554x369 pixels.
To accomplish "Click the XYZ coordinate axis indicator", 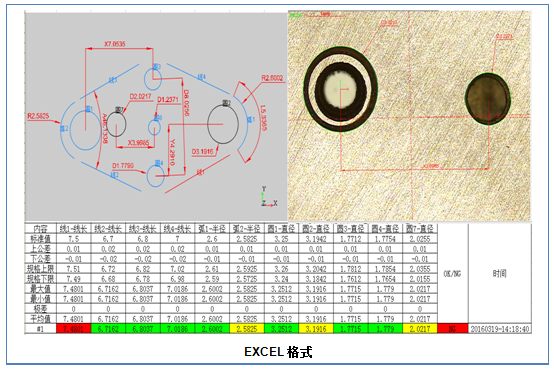I will [269, 197].
